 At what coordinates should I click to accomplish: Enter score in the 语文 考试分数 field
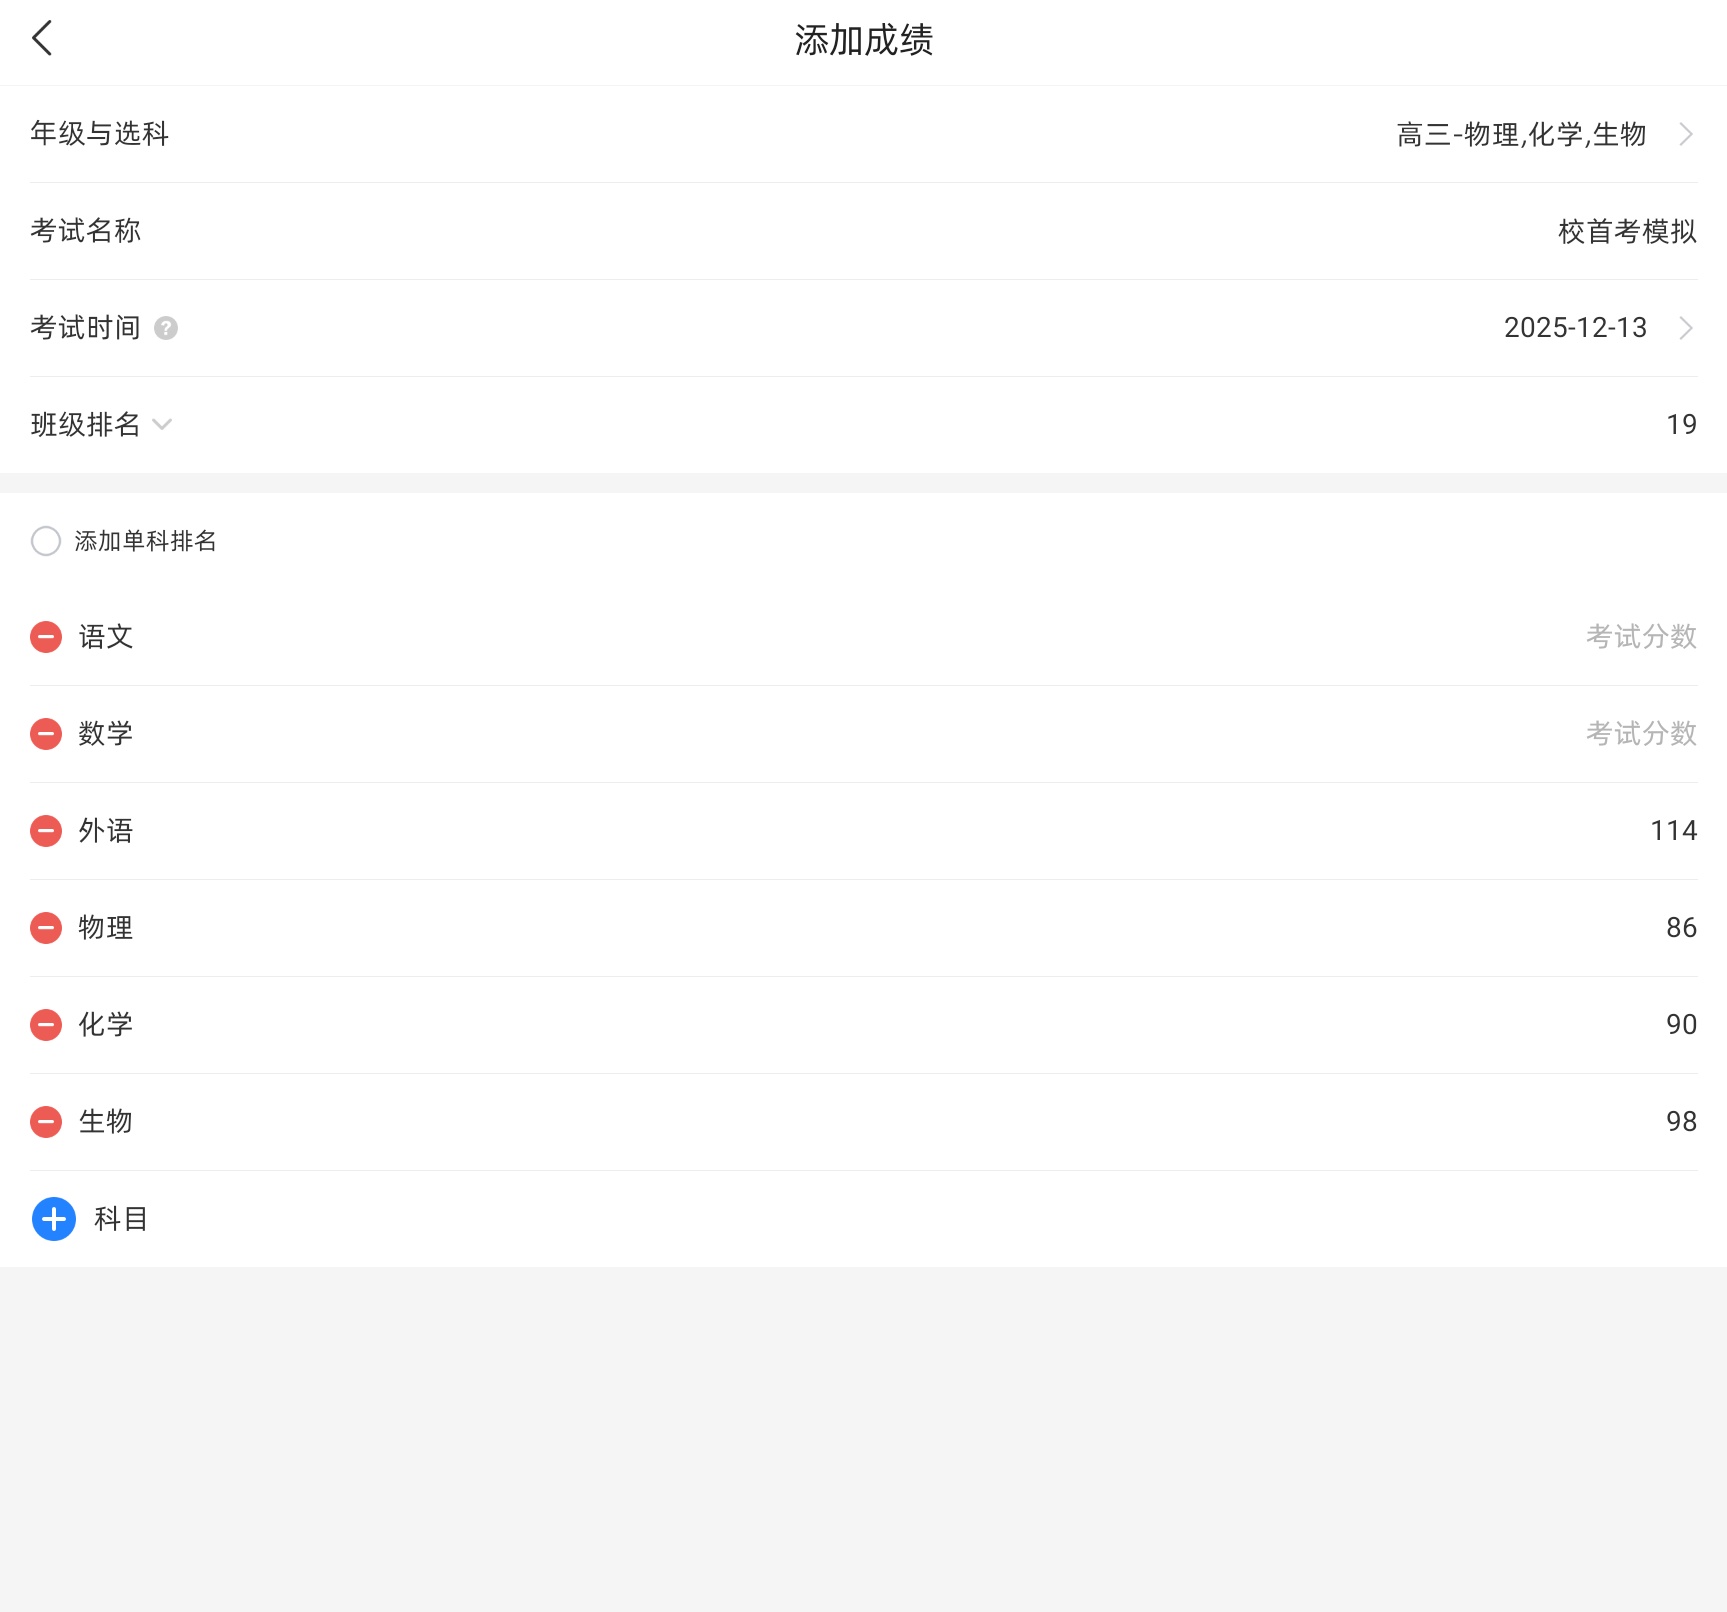point(1640,637)
